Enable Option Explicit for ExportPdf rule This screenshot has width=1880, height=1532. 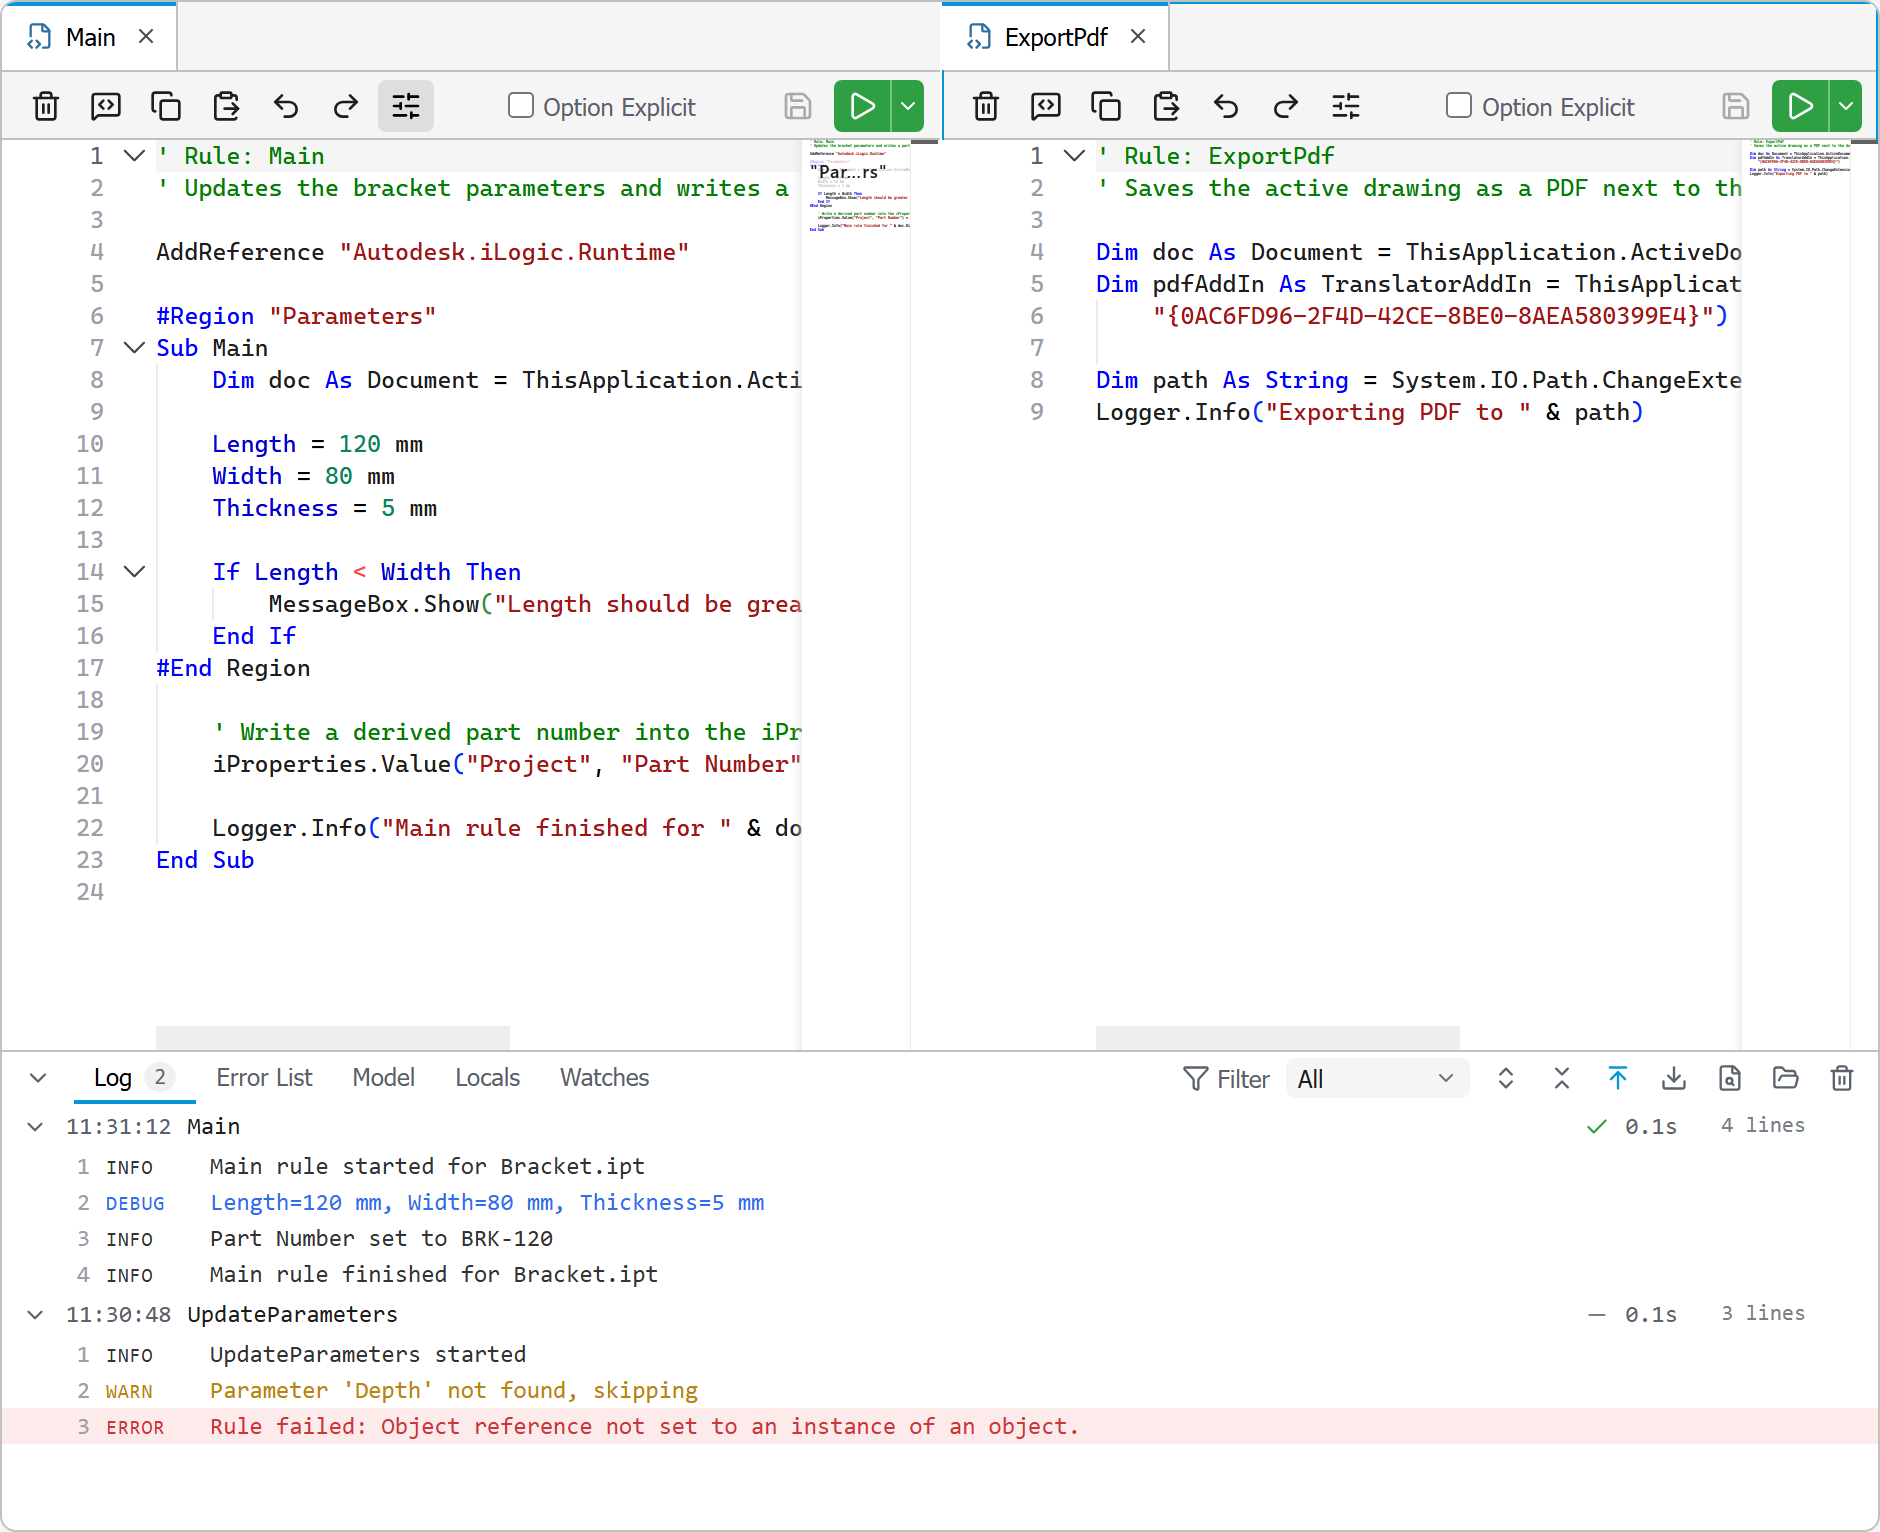click(1459, 106)
